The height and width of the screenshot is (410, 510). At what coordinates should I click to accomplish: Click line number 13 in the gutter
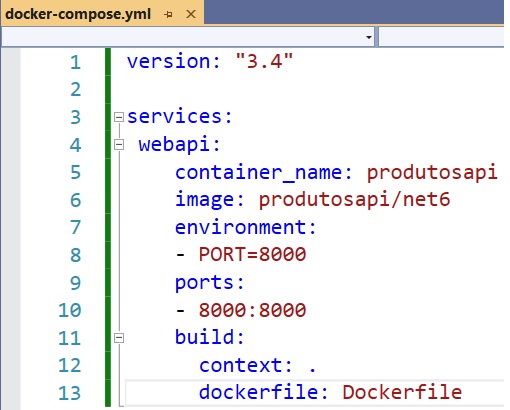click(69, 393)
